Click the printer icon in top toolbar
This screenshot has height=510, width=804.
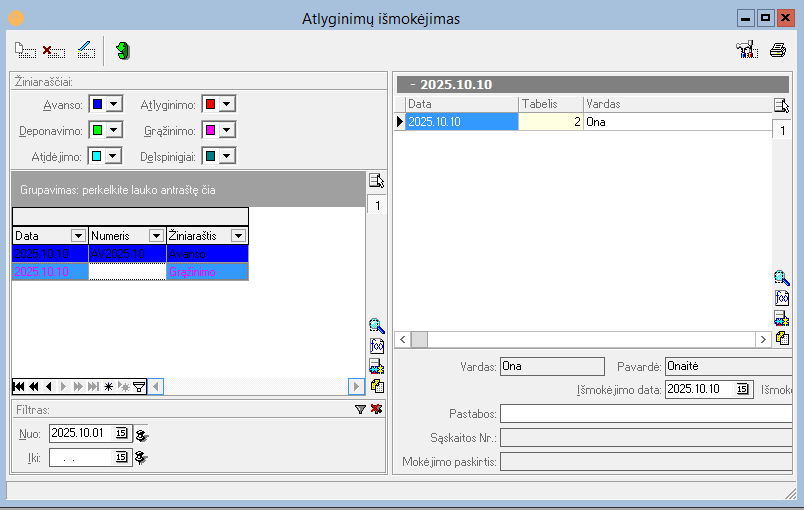point(778,50)
